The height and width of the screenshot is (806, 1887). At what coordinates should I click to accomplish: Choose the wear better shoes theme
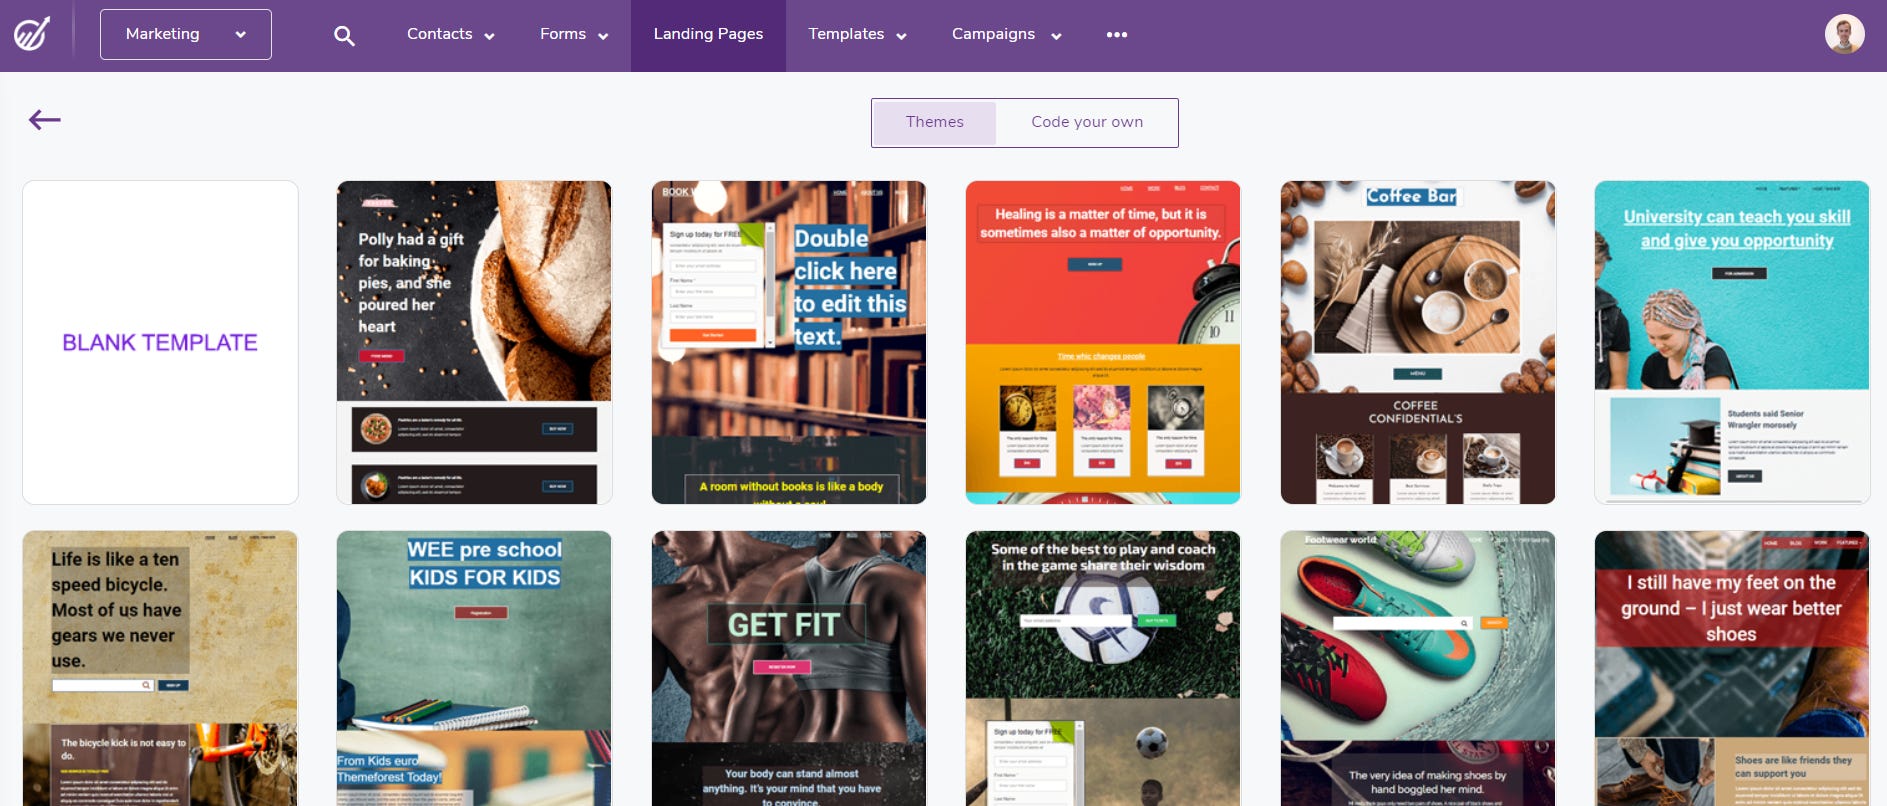pos(1732,668)
